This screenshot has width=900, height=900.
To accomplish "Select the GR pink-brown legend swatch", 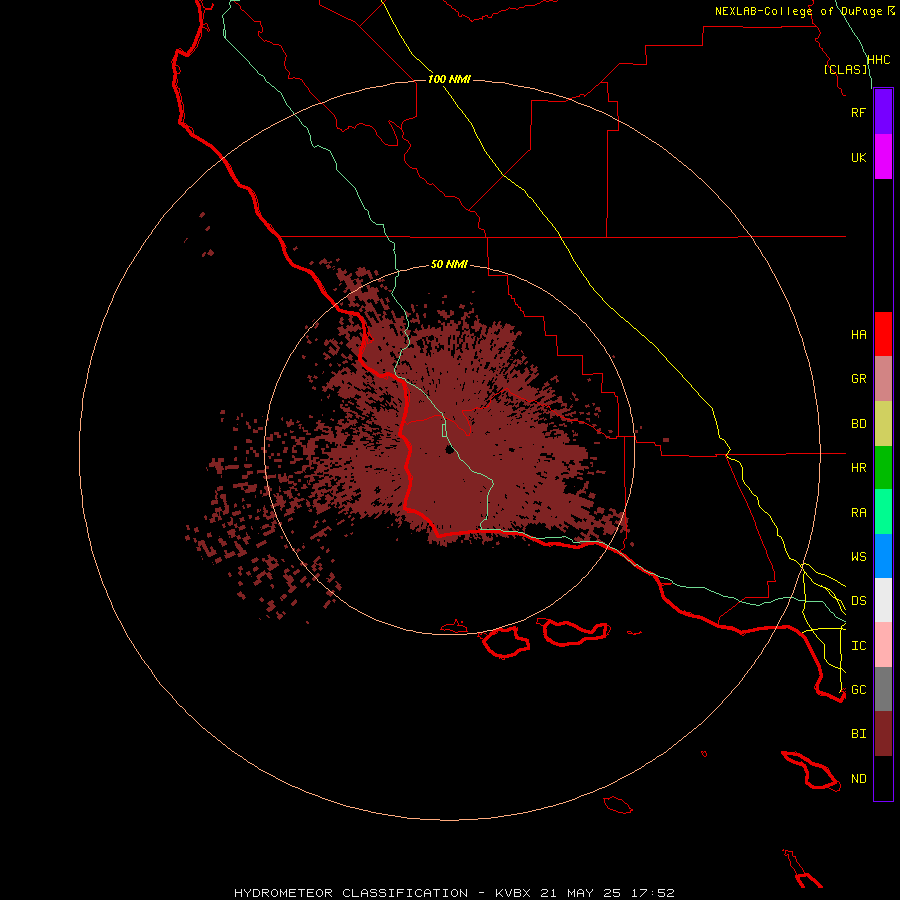I will [x=883, y=379].
